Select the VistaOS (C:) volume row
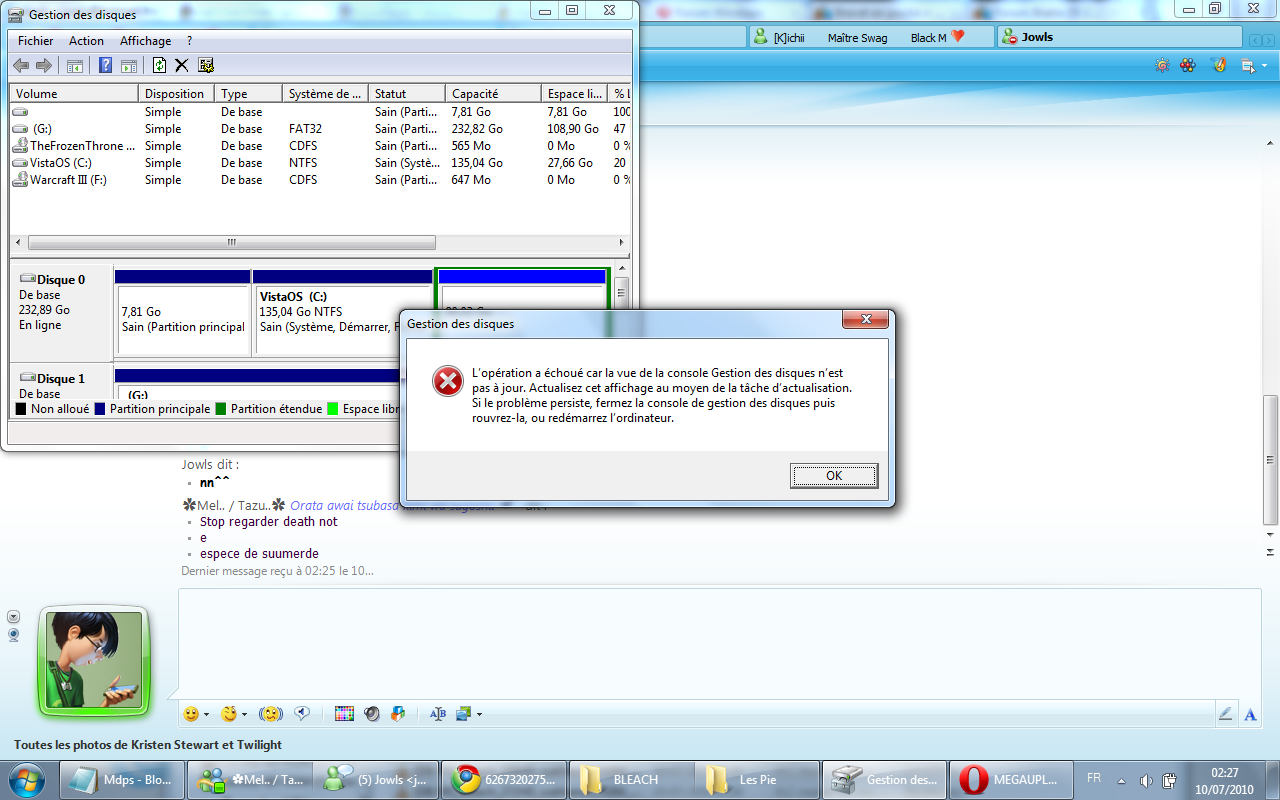This screenshot has width=1280, height=800. pyautogui.click(x=60, y=163)
